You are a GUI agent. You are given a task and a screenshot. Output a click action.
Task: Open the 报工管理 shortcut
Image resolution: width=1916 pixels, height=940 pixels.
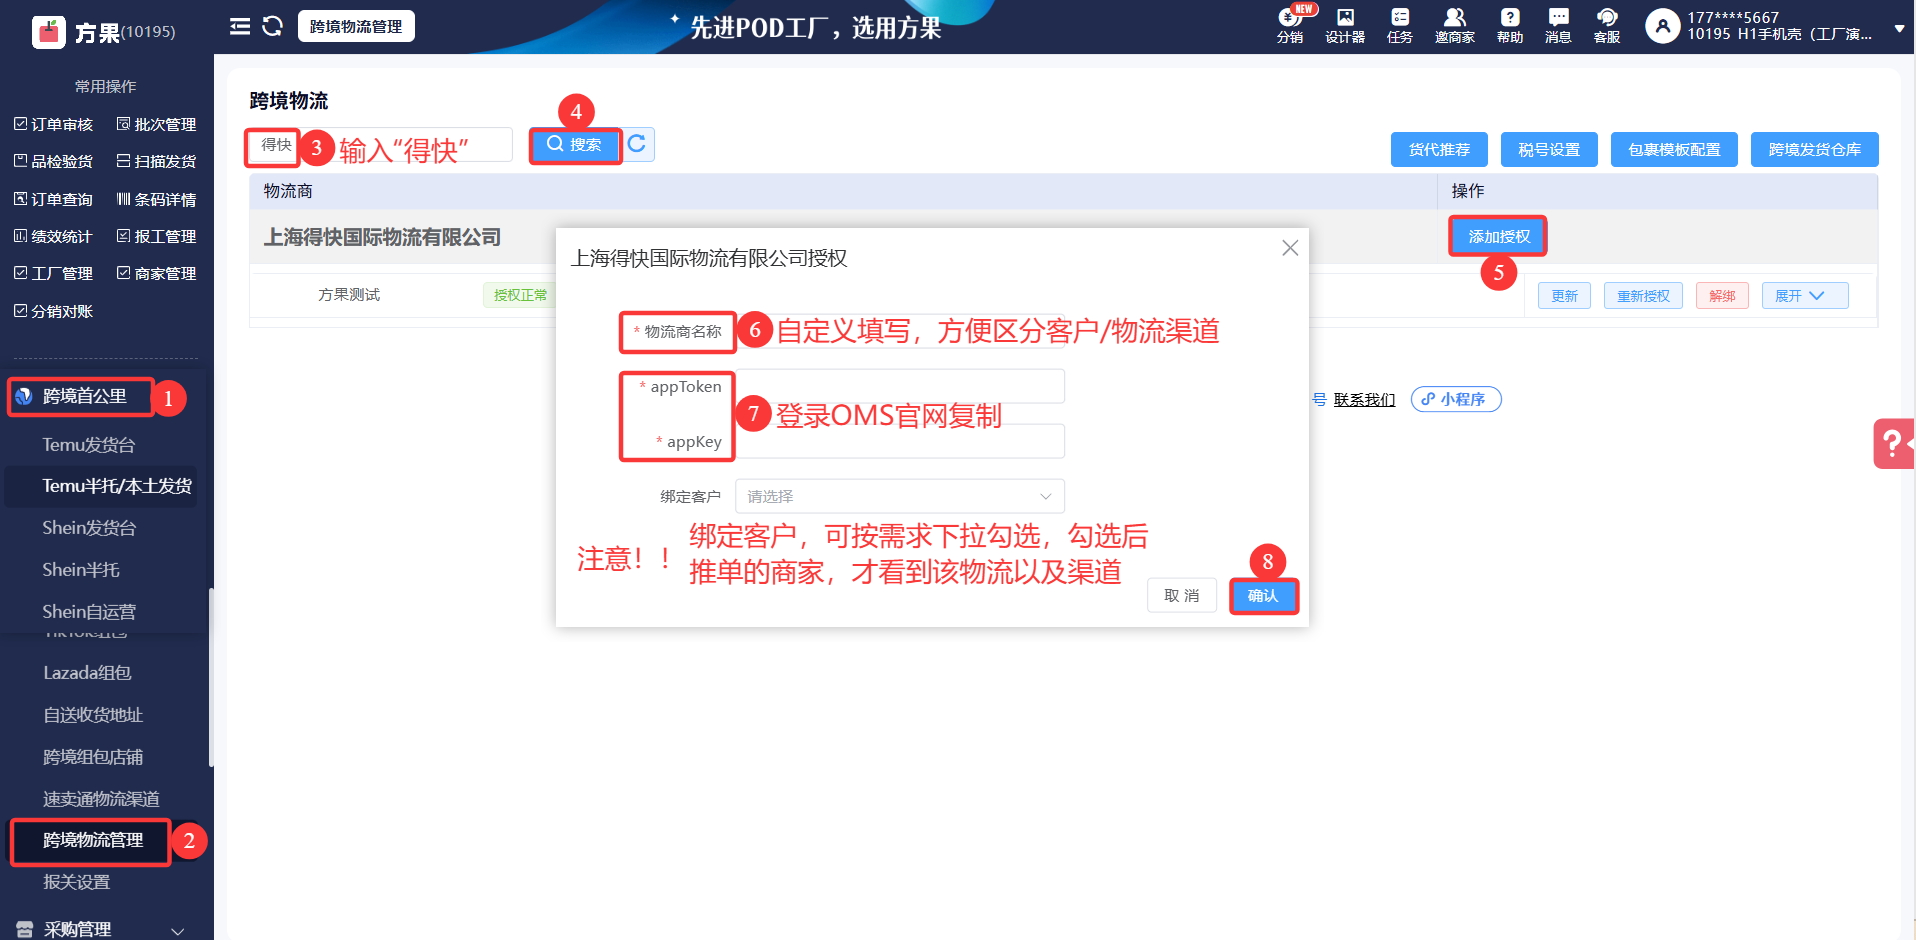[x=157, y=236]
